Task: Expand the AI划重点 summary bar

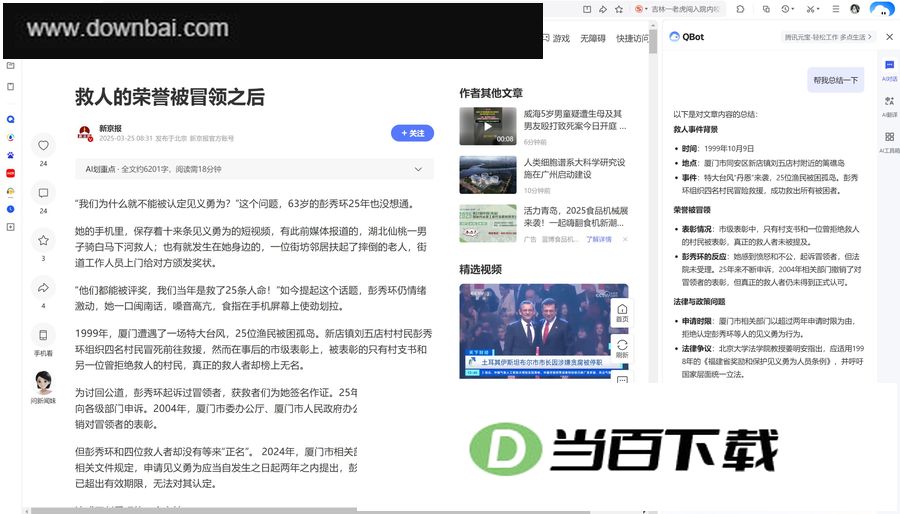Action: click(x=254, y=169)
